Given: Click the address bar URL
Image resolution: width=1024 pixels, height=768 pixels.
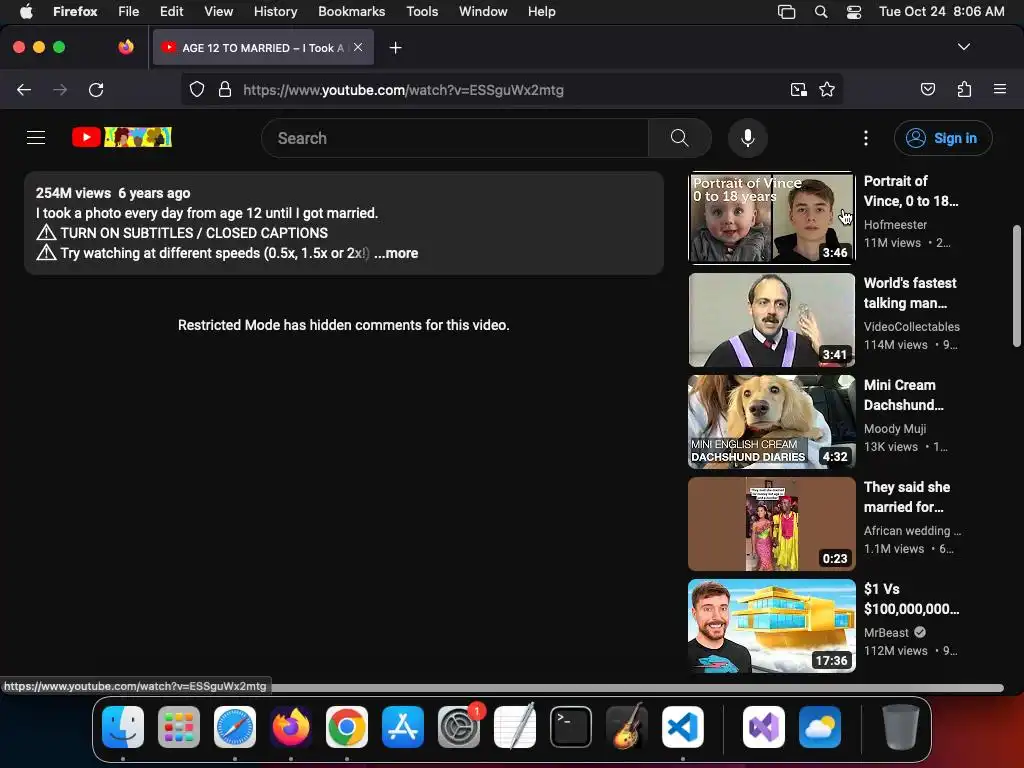Looking at the screenshot, I should [x=403, y=90].
